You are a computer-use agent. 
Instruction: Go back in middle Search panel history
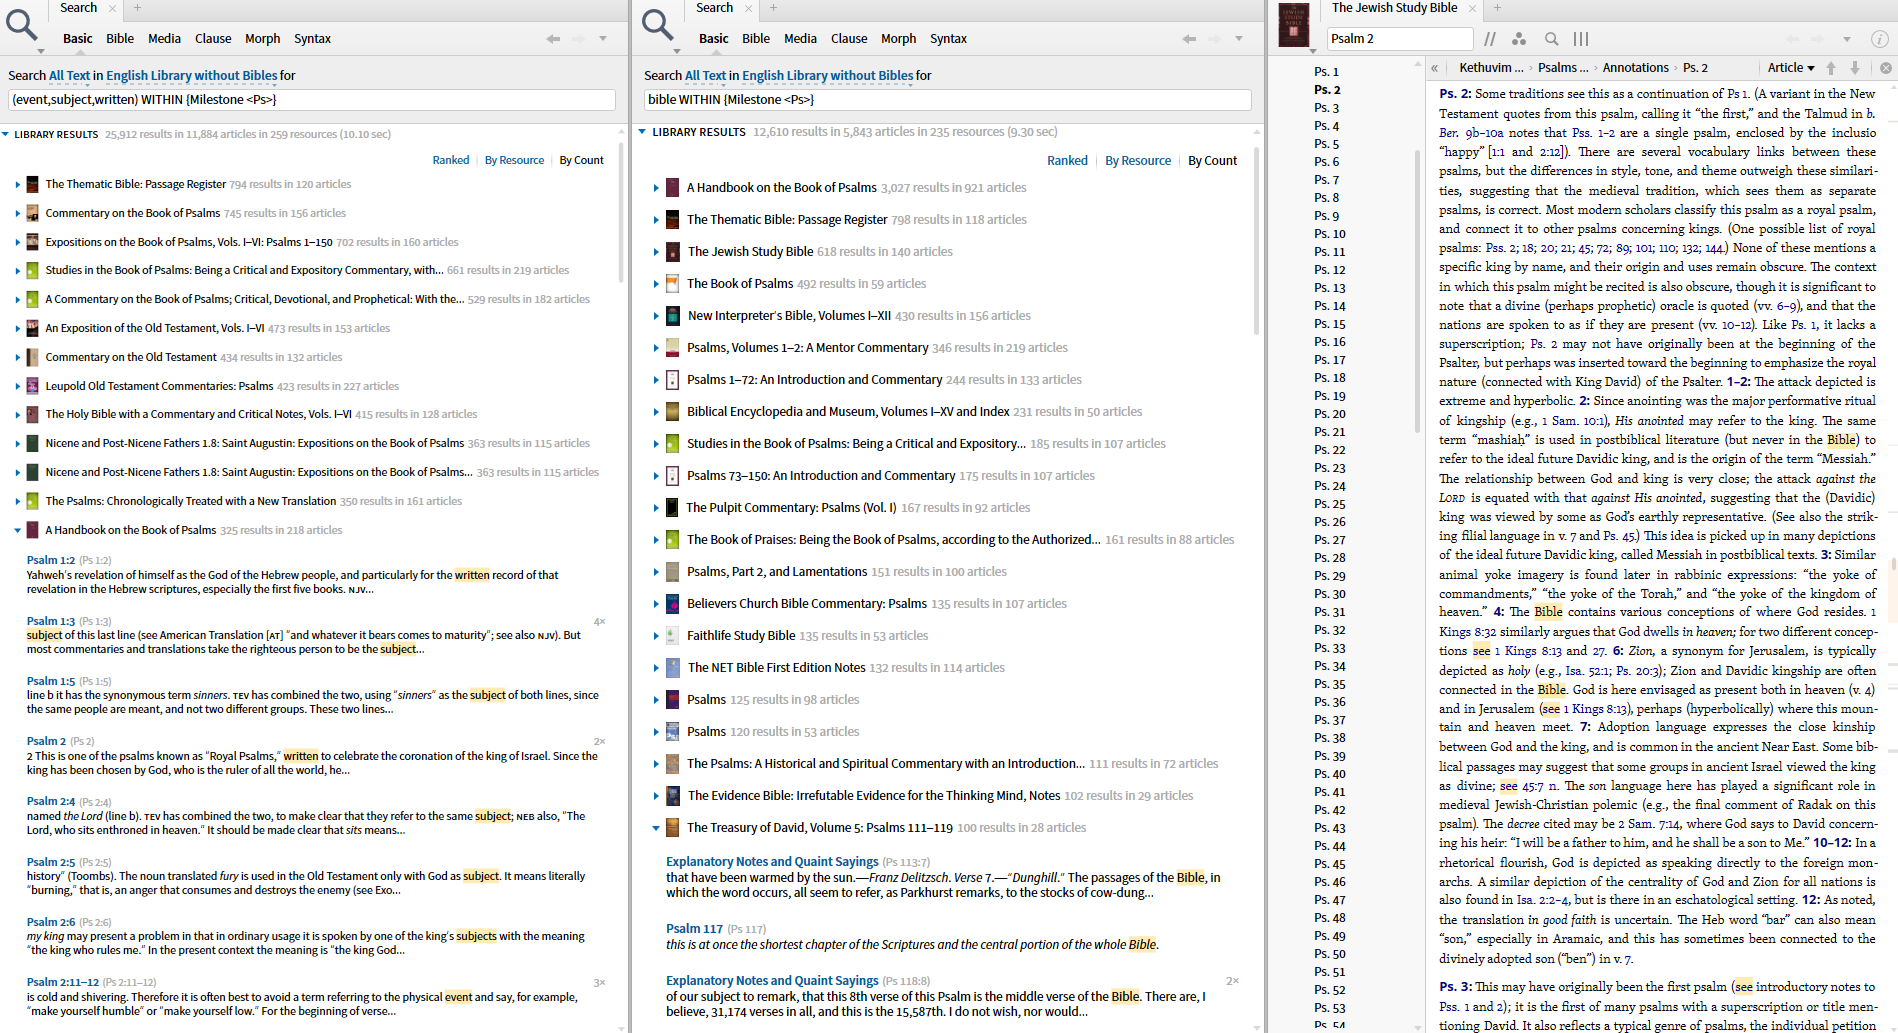point(1189,39)
